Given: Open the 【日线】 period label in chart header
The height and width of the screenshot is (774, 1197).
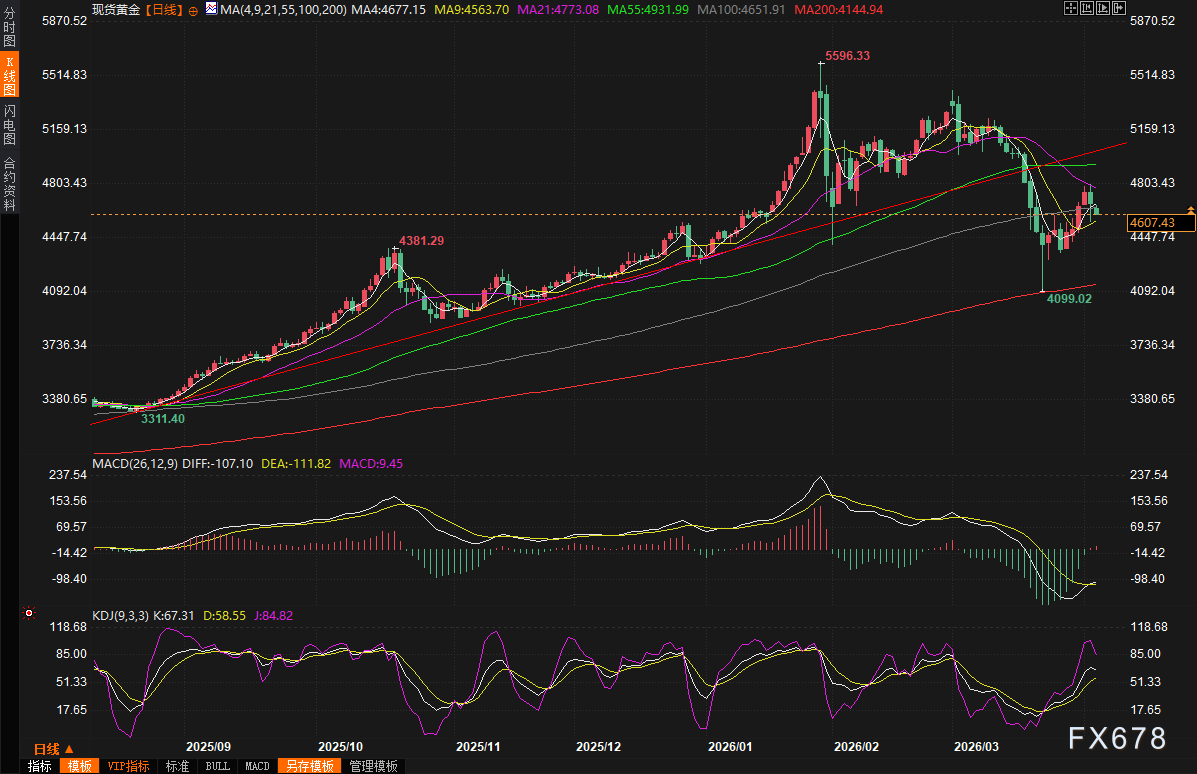Looking at the screenshot, I should 165,9.
